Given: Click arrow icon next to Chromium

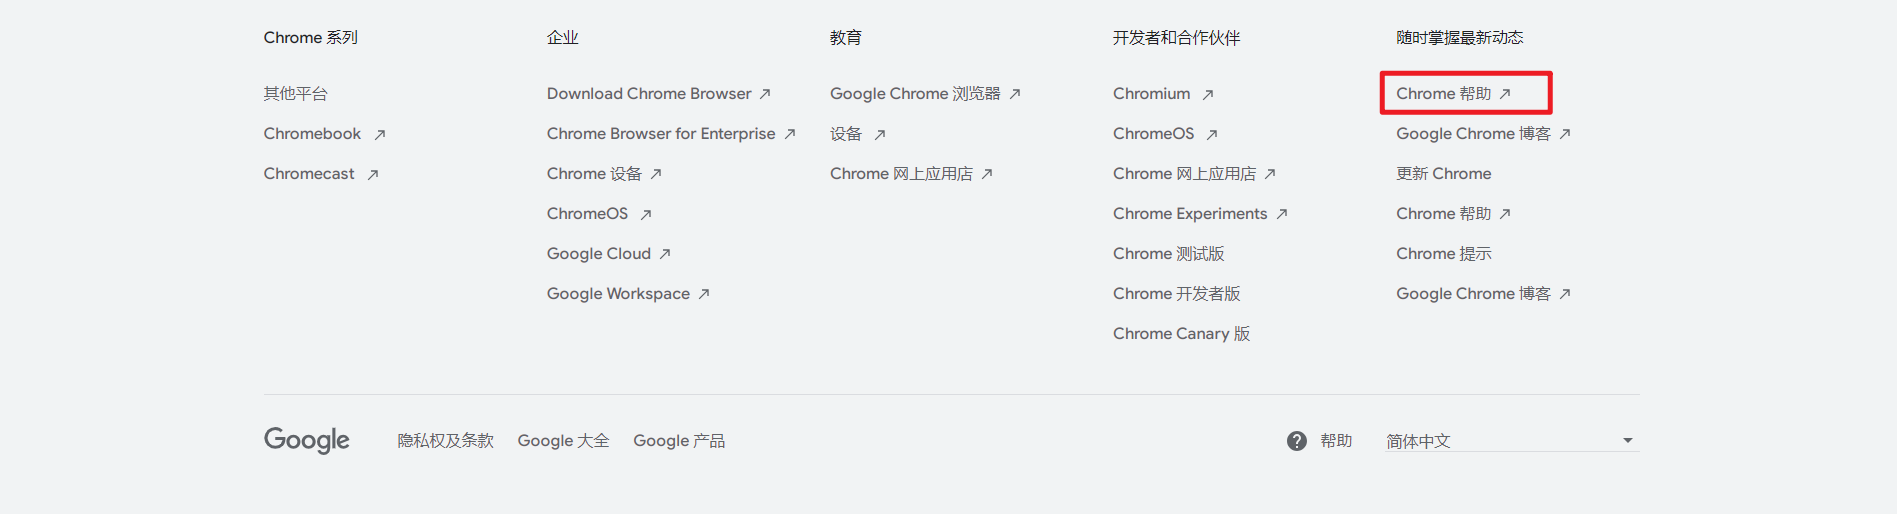Looking at the screenshot, I should 1208,94.
